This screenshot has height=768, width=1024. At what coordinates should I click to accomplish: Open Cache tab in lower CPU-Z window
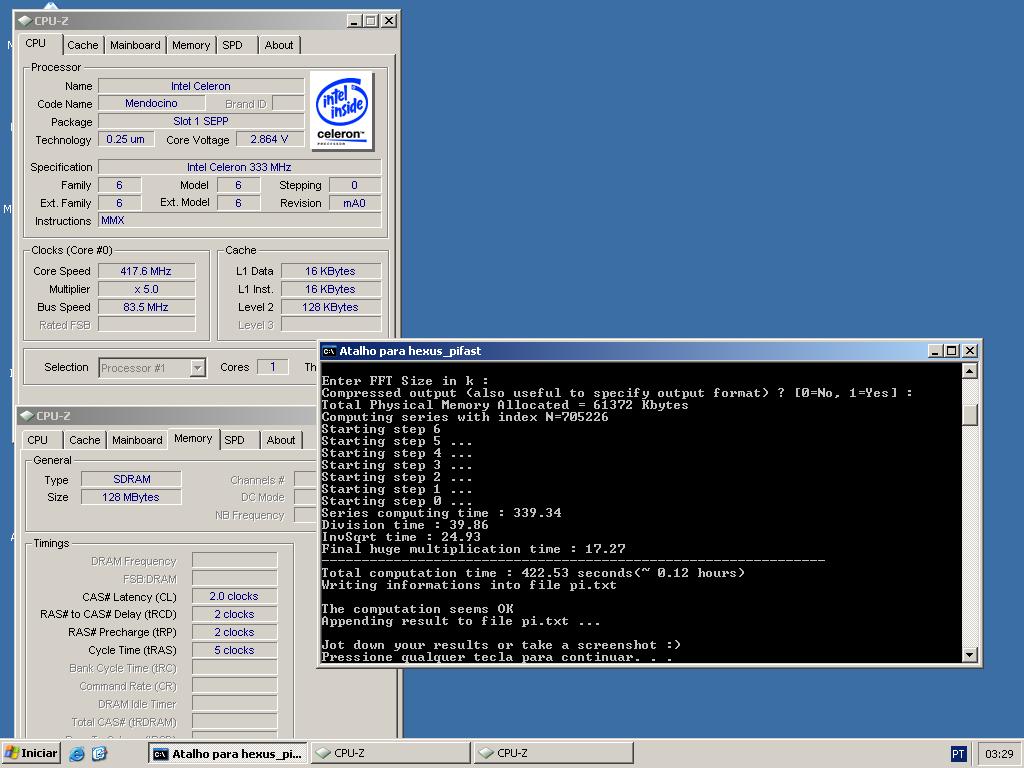(x=85, y=440)
